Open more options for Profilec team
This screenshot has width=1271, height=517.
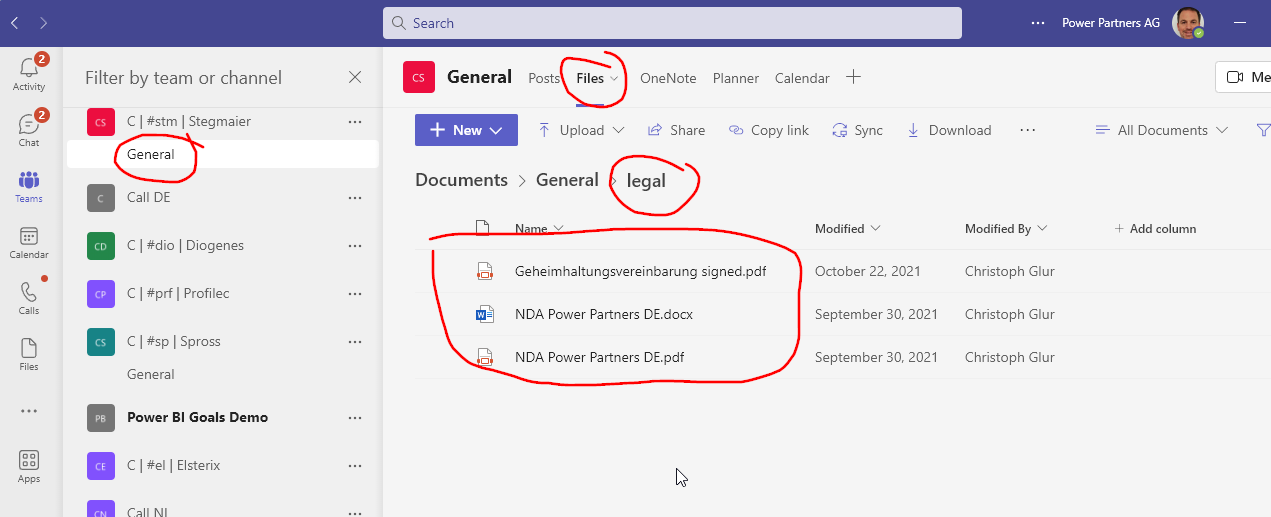[x=354, y=293]
